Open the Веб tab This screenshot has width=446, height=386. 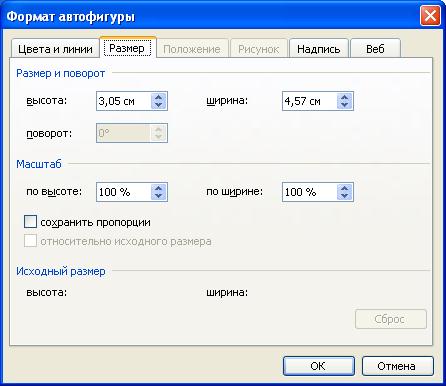pyautogui.click(x=375, y=49)
